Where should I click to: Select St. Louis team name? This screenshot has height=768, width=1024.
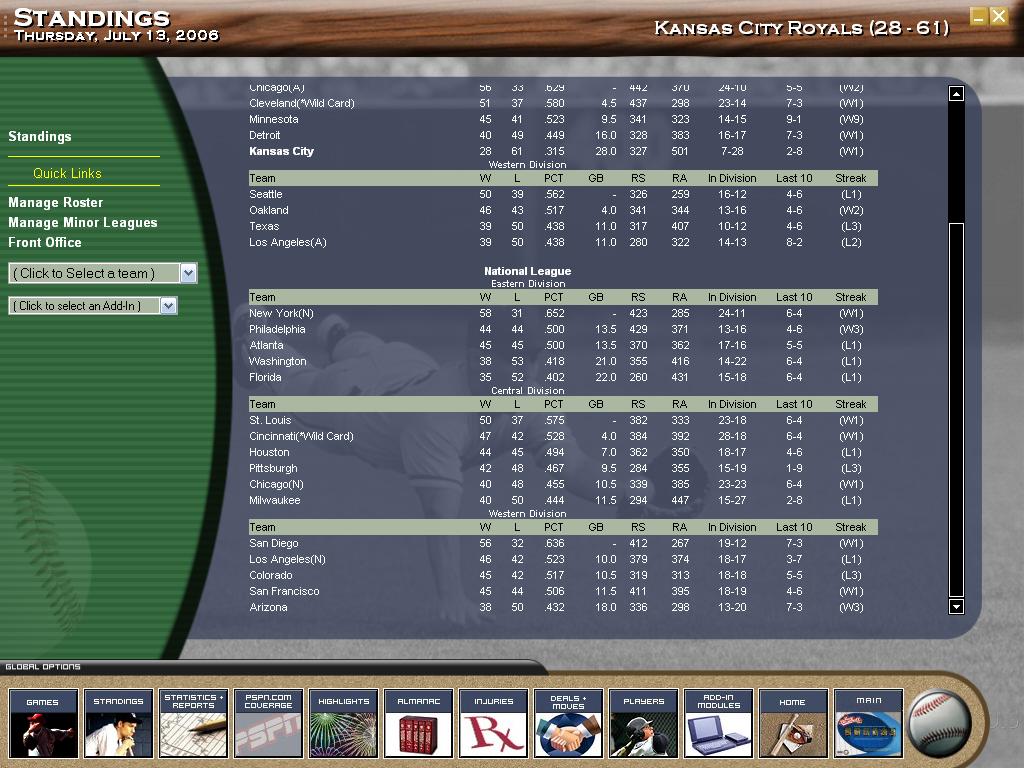pos(270,421)
